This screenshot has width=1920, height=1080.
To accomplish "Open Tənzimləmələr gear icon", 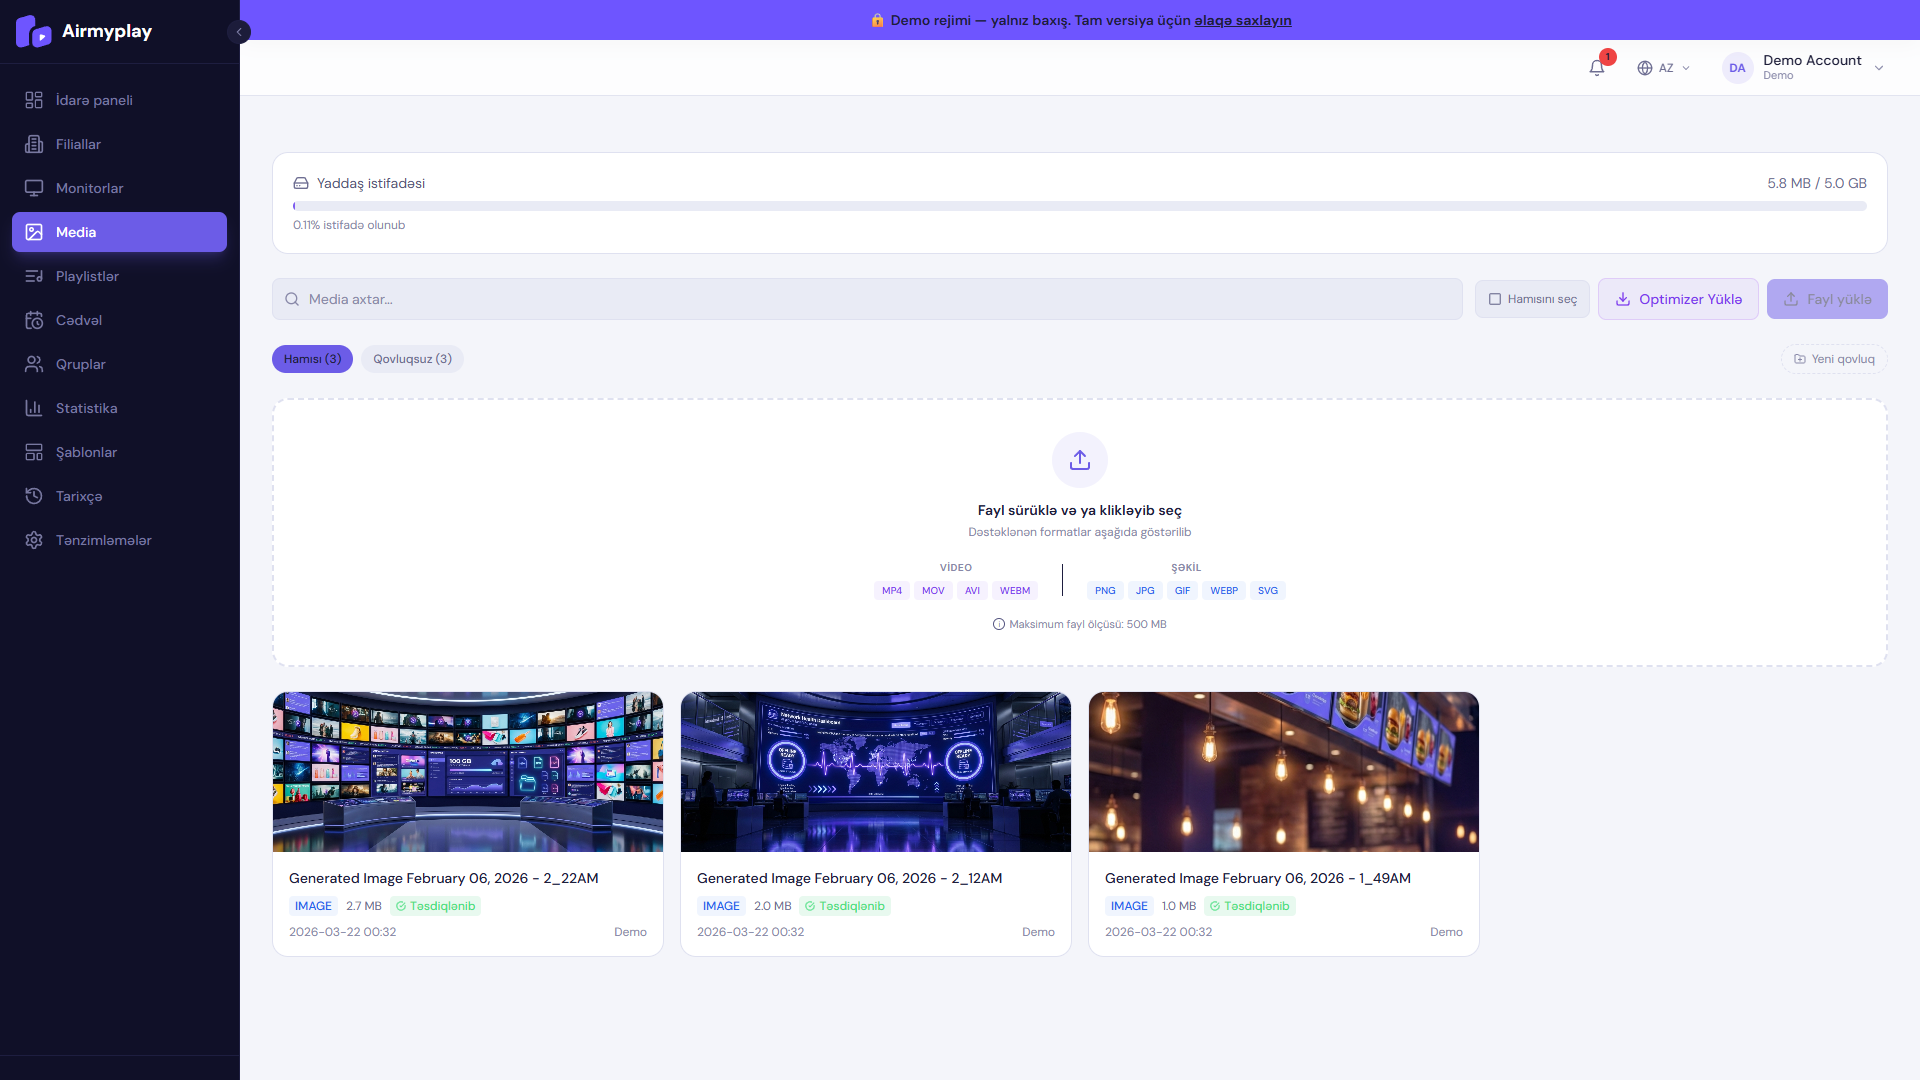I will [x=34, y=540].
